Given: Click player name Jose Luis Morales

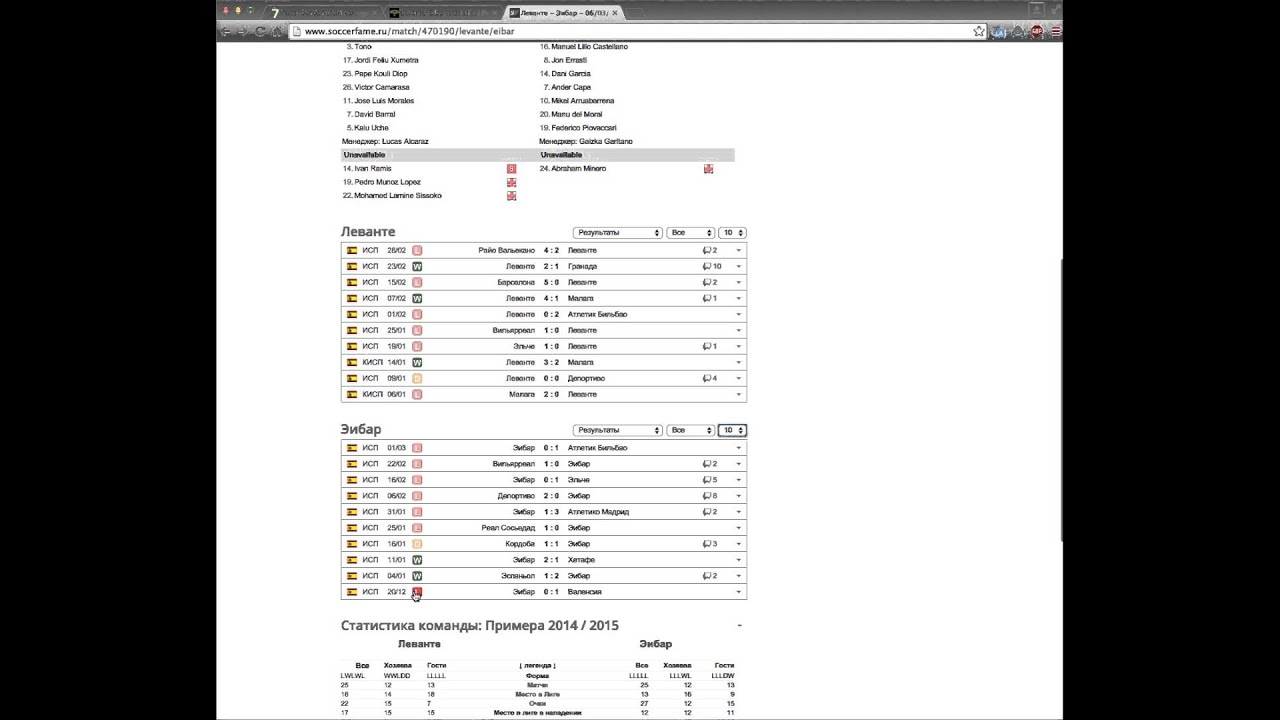Looking at the screenshot, I should pyautogui.click(x=384, y=101).
